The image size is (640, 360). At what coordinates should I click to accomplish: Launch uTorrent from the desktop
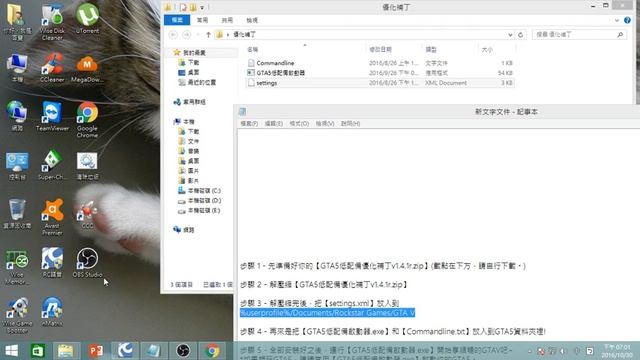point(87,19)
